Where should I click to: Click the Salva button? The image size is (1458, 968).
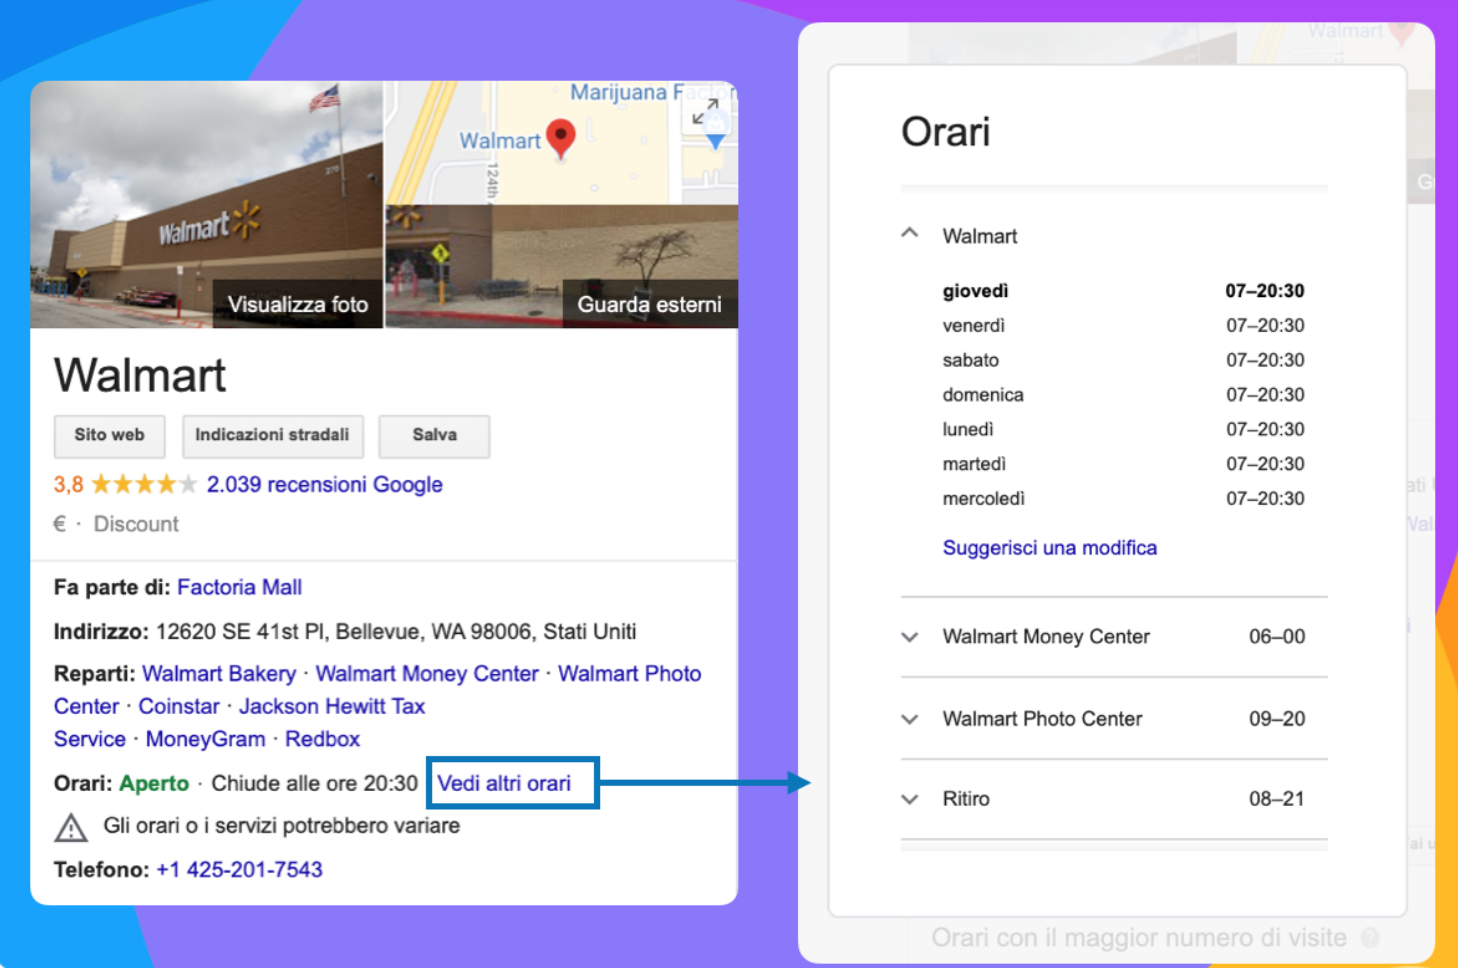click(x=434, y=435)
